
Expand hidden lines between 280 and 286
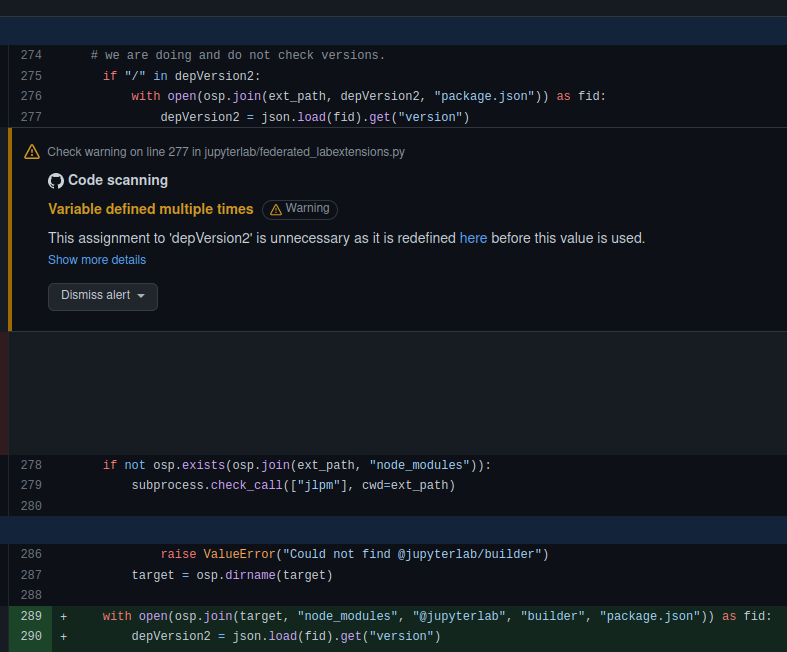click(x=394, y=530)
